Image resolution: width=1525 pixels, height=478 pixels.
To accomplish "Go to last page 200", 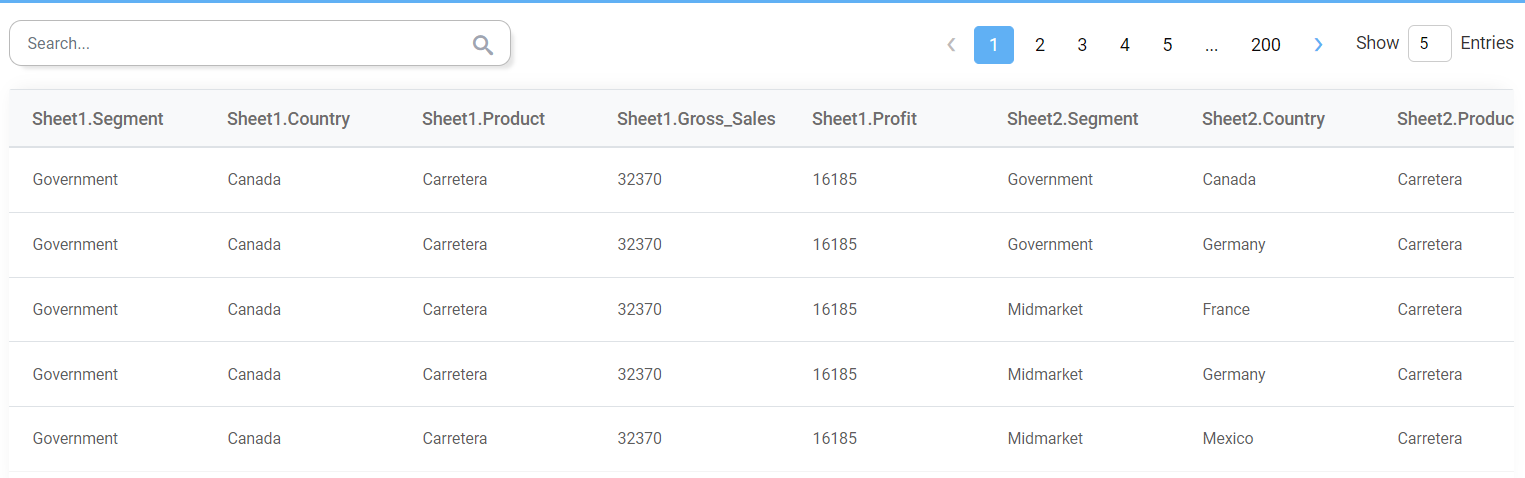I will [x=1265, y=45].
